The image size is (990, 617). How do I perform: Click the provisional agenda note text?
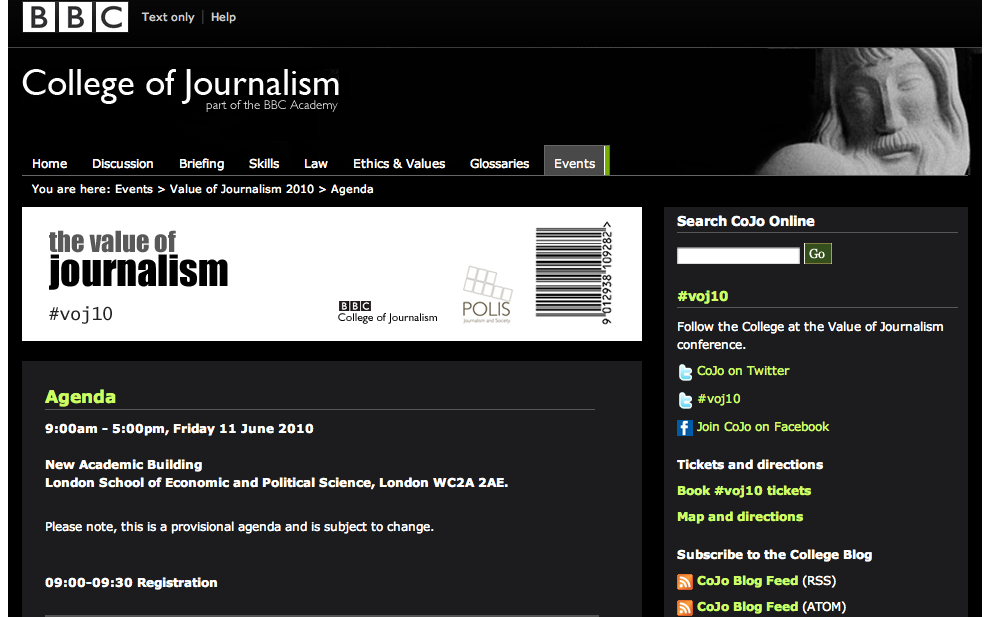point(239,527)
